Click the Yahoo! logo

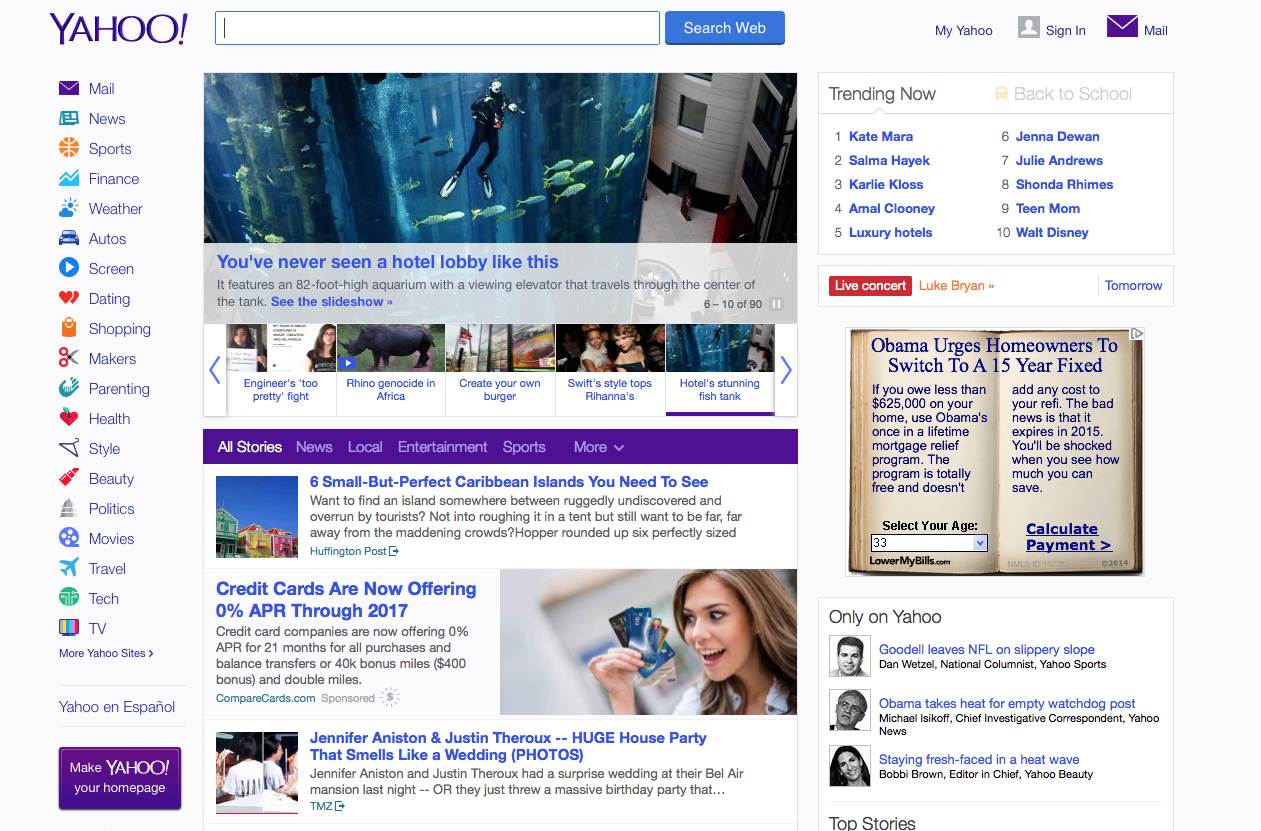tap(119, 29)
